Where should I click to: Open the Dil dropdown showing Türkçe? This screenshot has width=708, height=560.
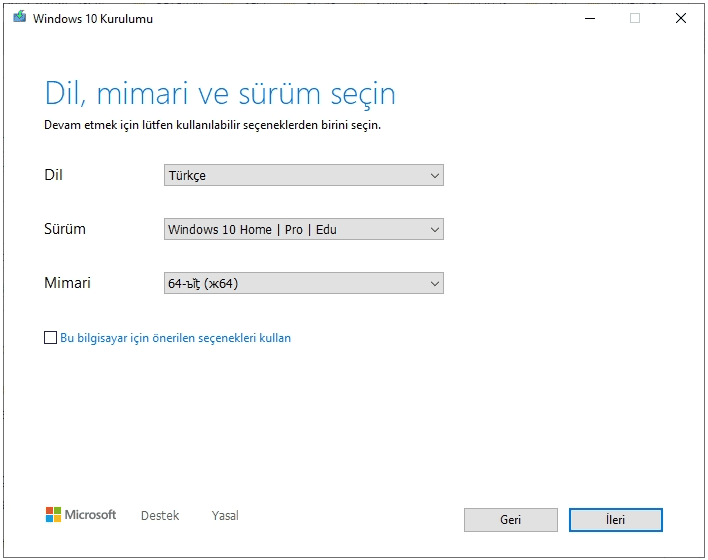click(303, 175)
